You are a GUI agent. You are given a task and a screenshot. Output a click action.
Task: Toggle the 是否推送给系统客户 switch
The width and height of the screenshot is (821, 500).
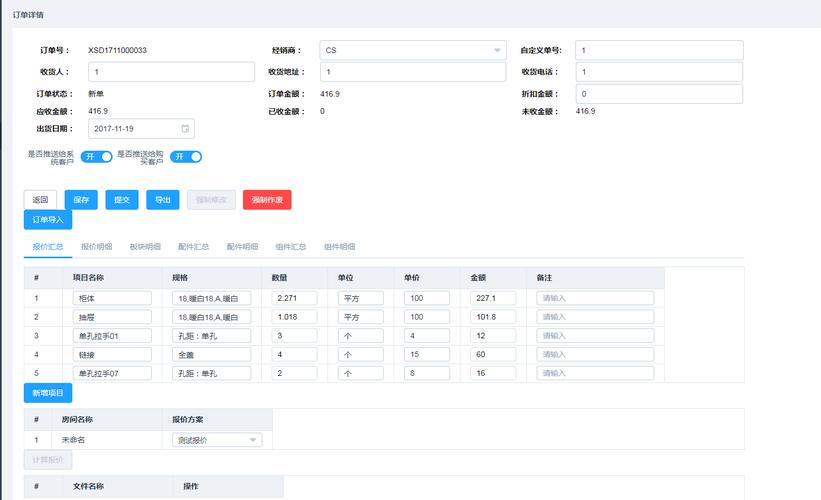point(96,157)
